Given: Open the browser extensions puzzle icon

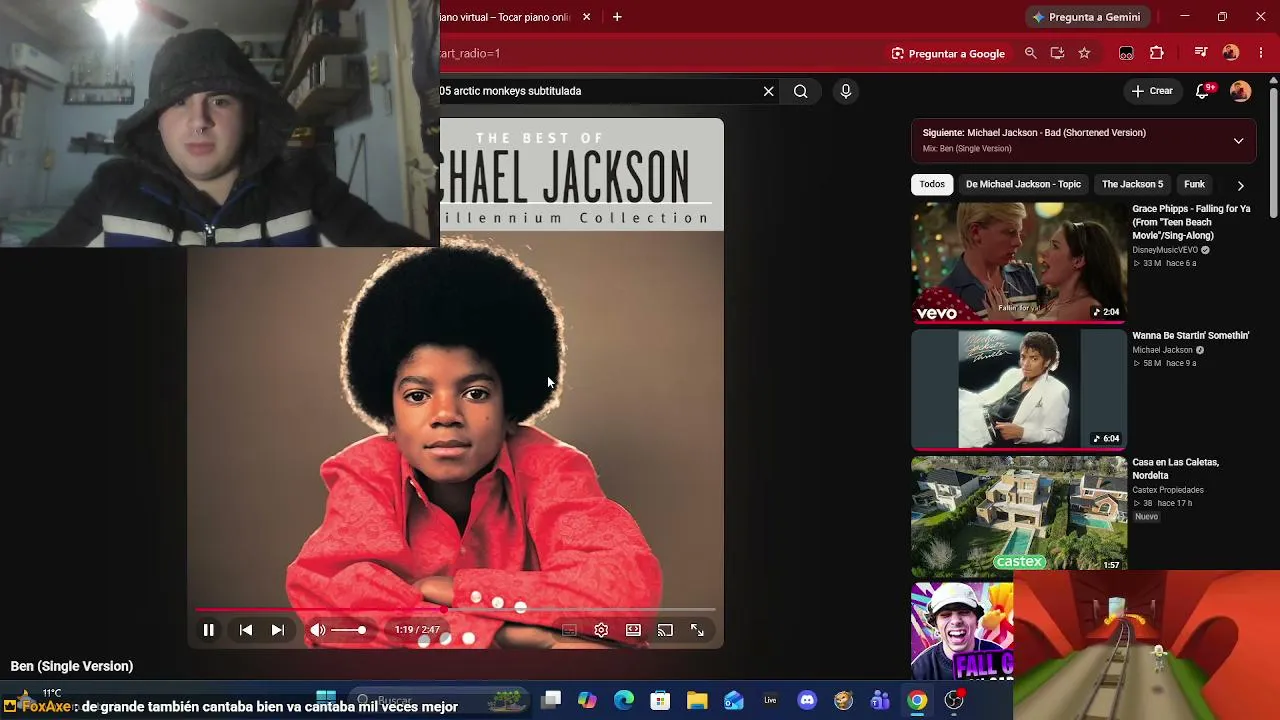Looking at the screenshot, I should pos(1157,53).
